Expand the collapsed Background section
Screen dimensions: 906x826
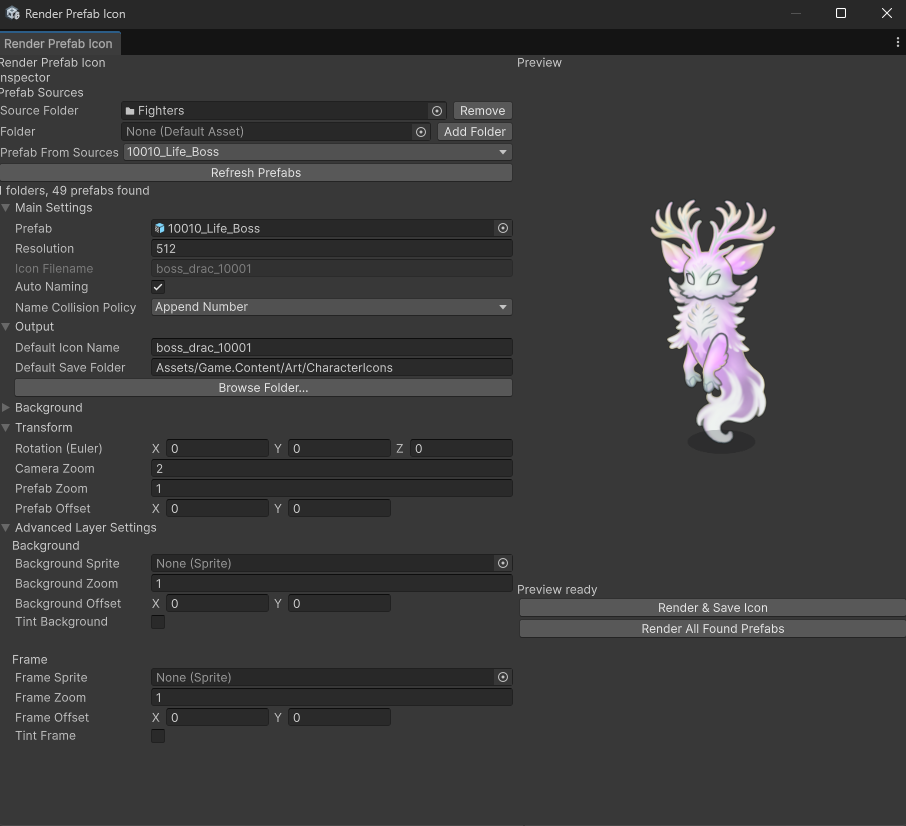6,407
